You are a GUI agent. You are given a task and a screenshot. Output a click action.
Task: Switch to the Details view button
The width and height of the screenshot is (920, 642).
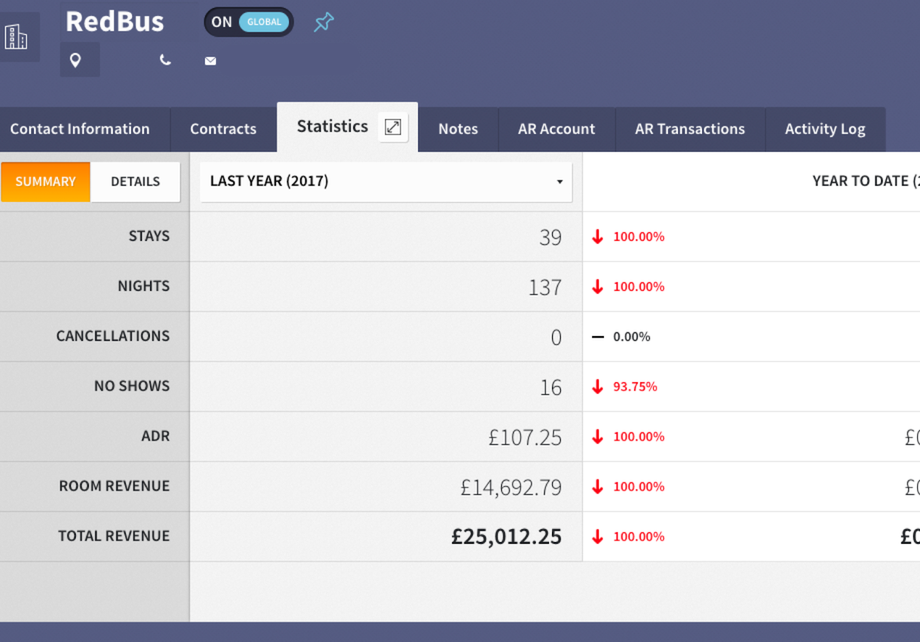[136, 182]
